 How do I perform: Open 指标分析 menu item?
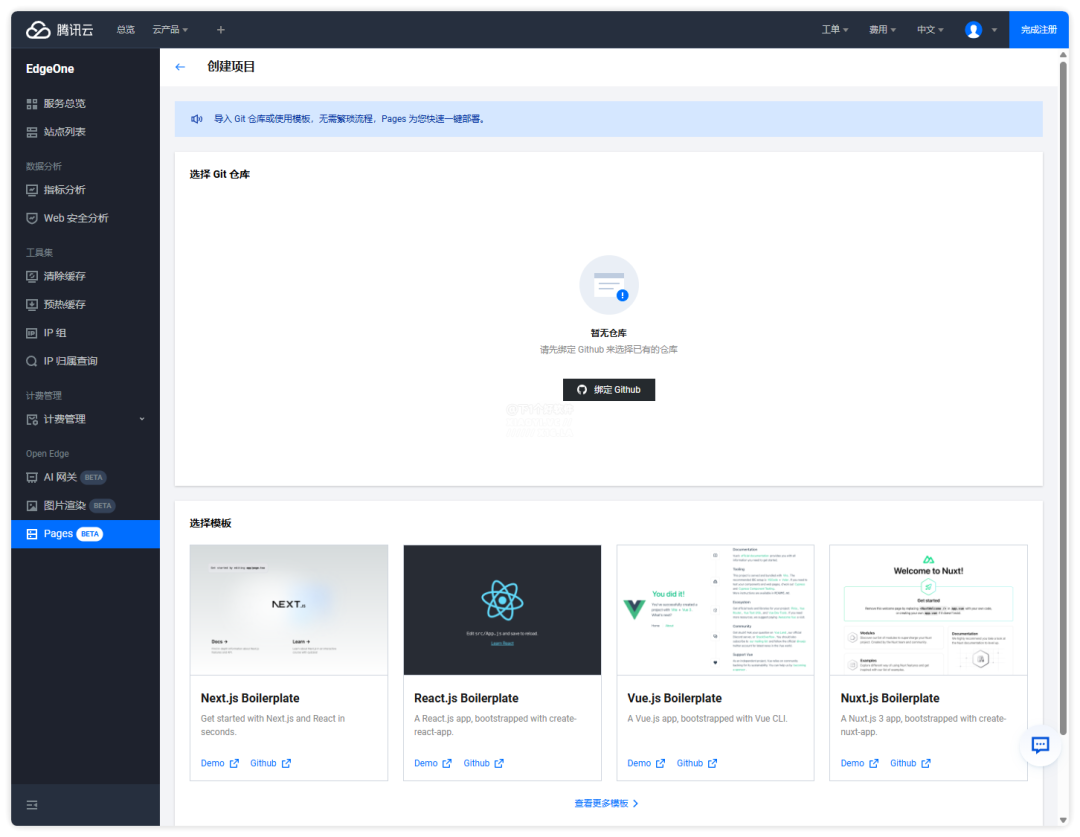(85, 190)
